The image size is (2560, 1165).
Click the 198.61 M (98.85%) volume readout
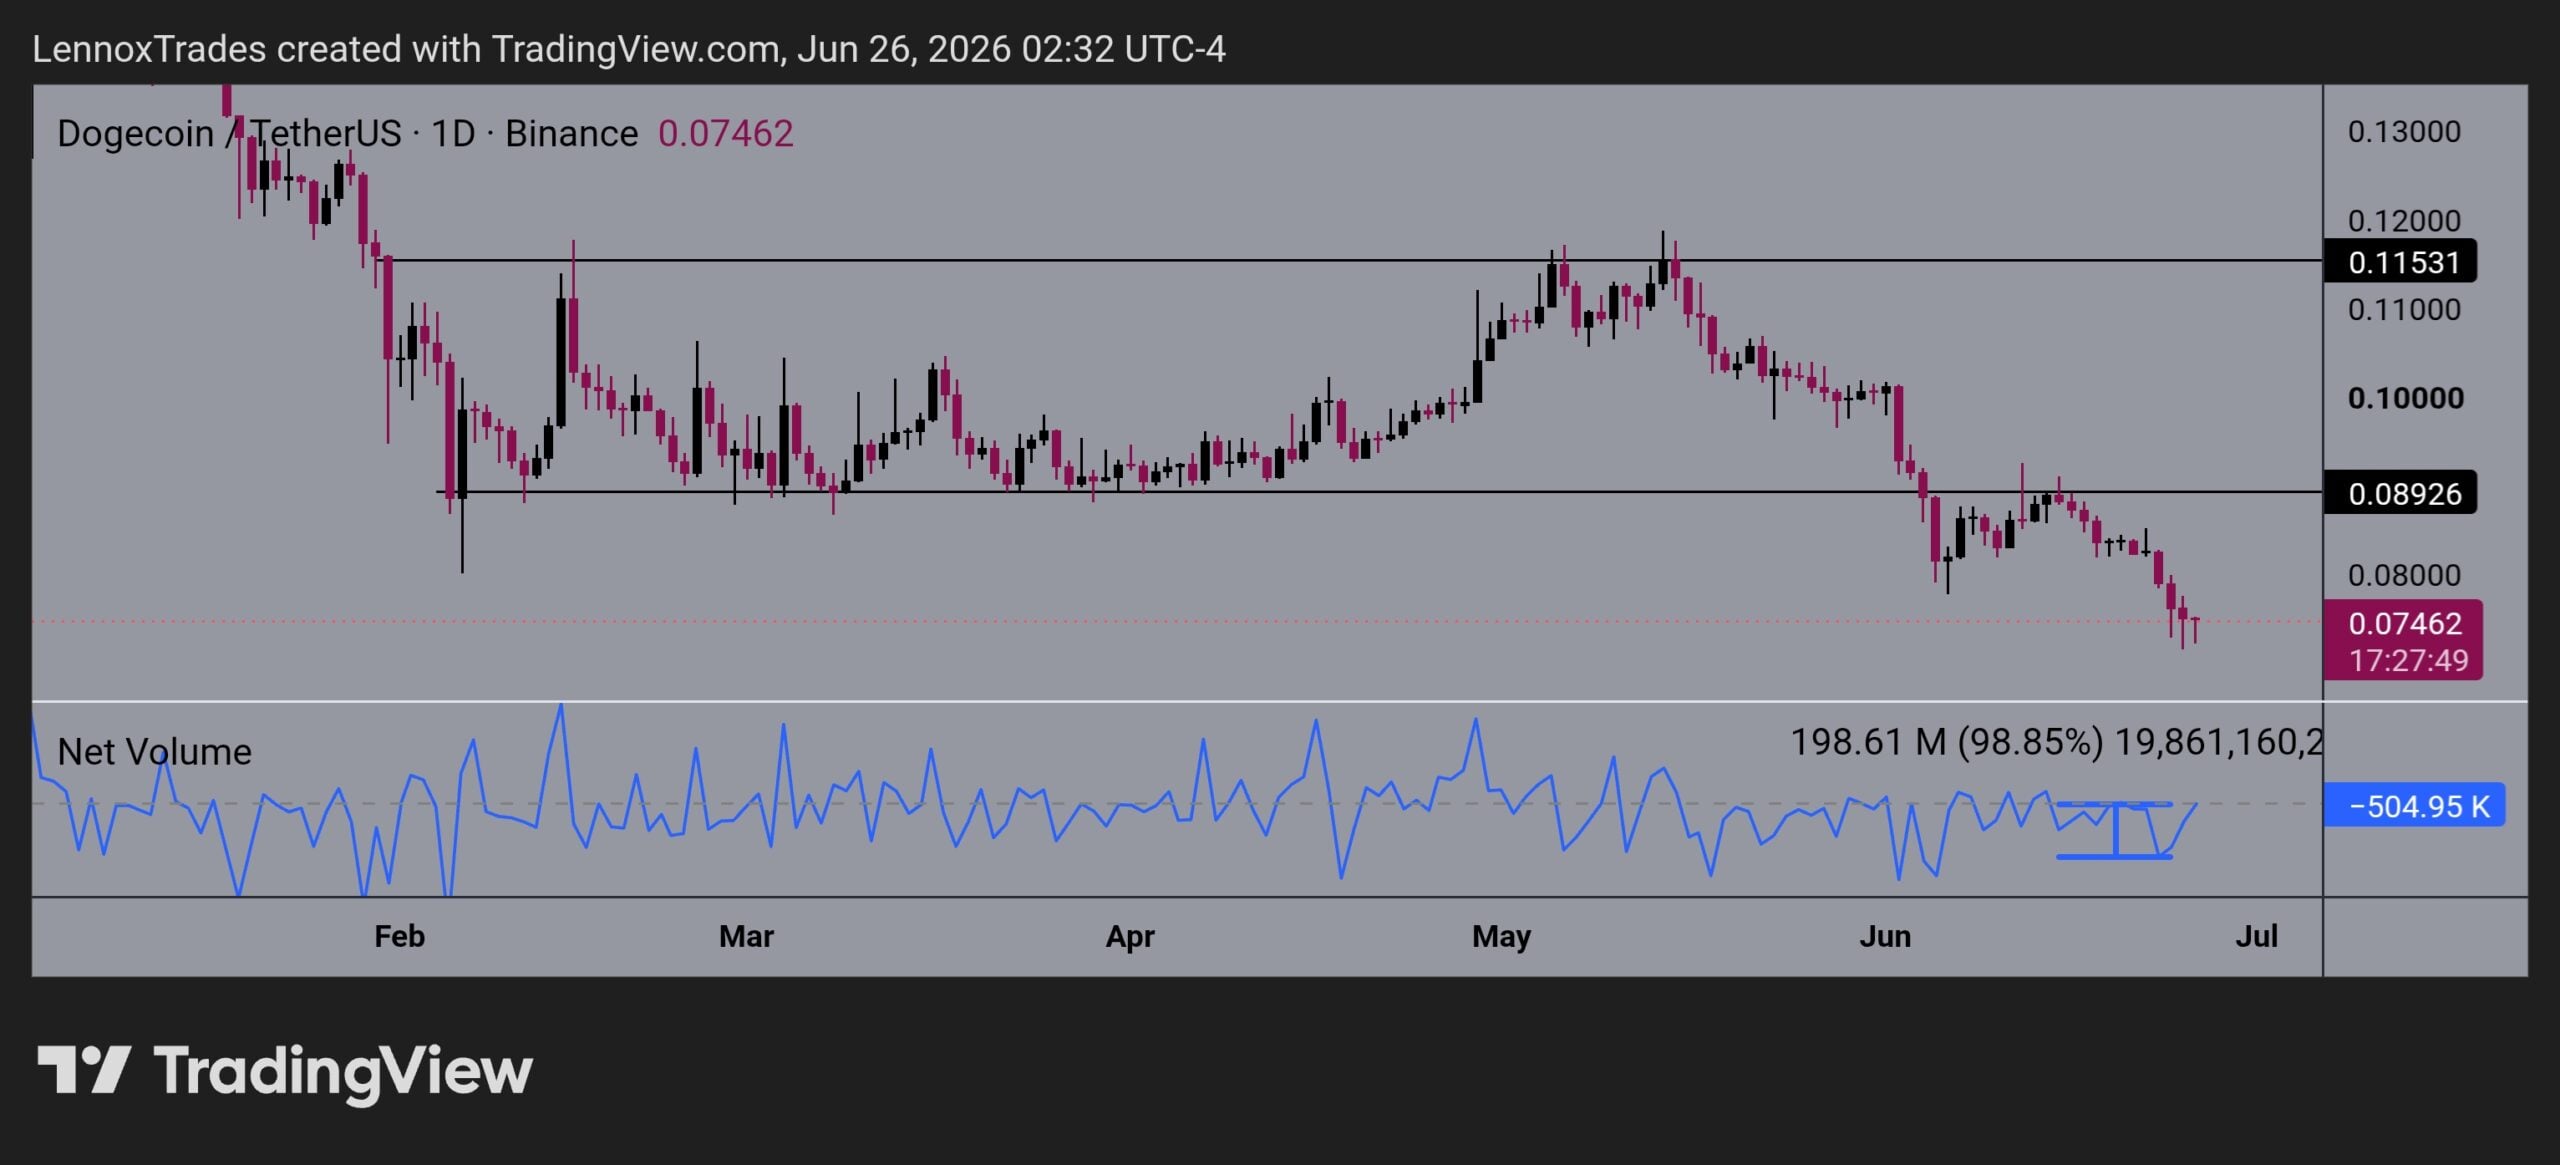[2055, 742]
